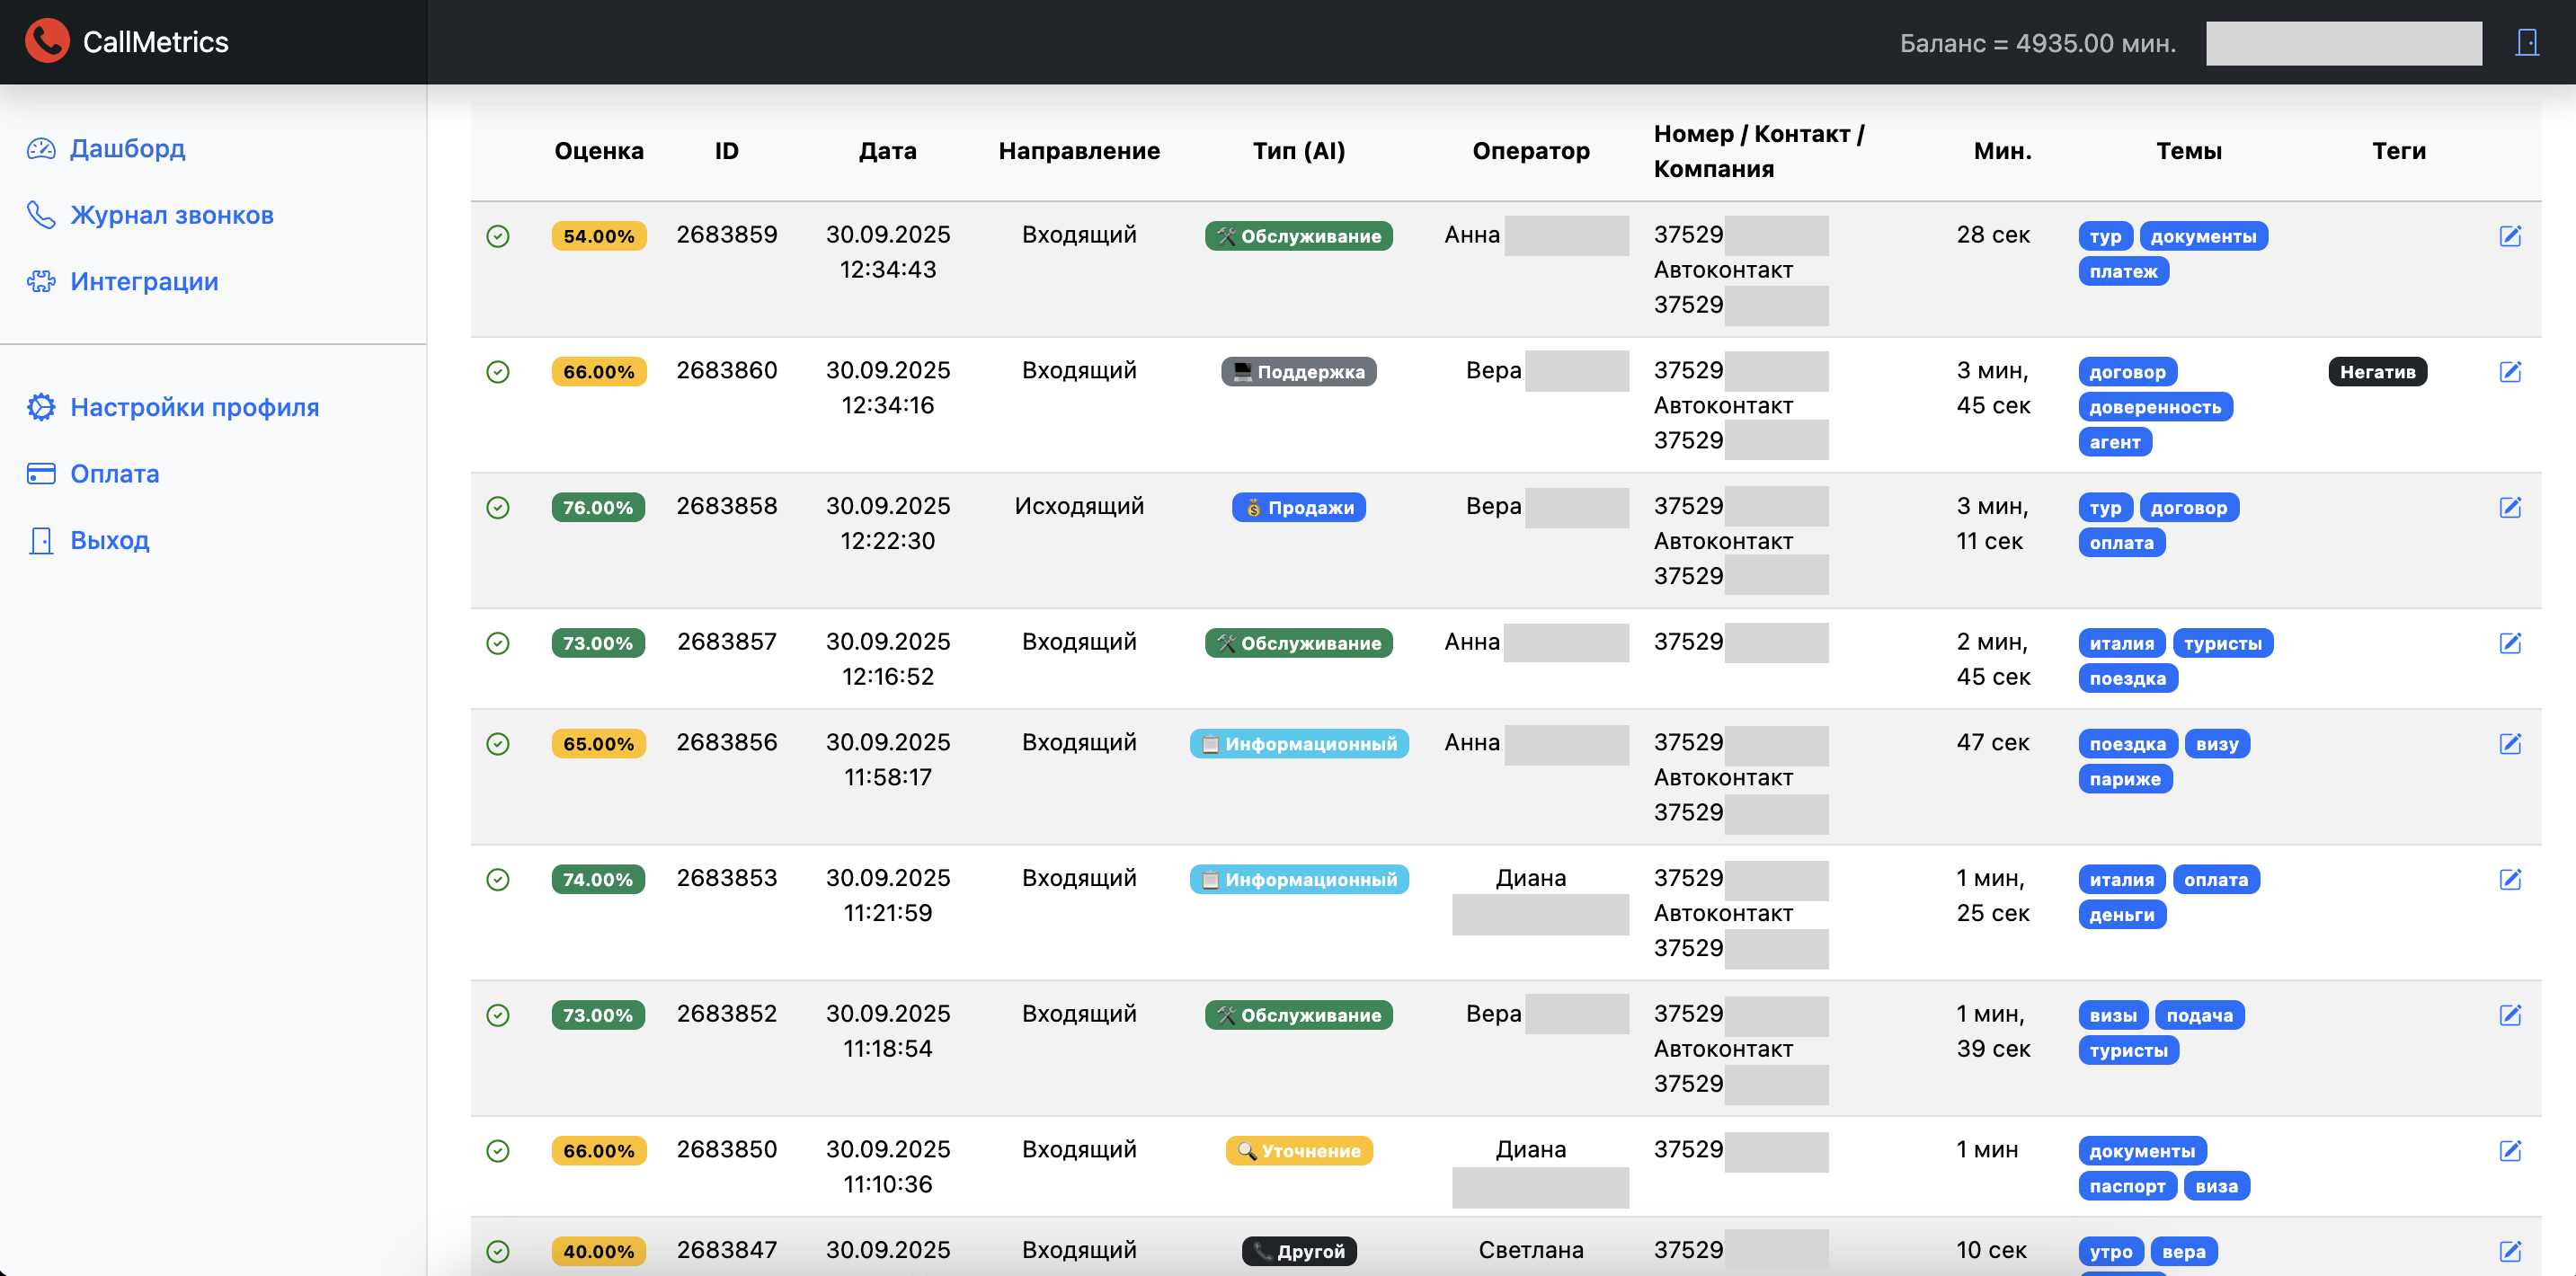This screenshot has height=1276, width=2576.
Task: Click the CallMetrics phone logo icon
Action: coord(47,41)
